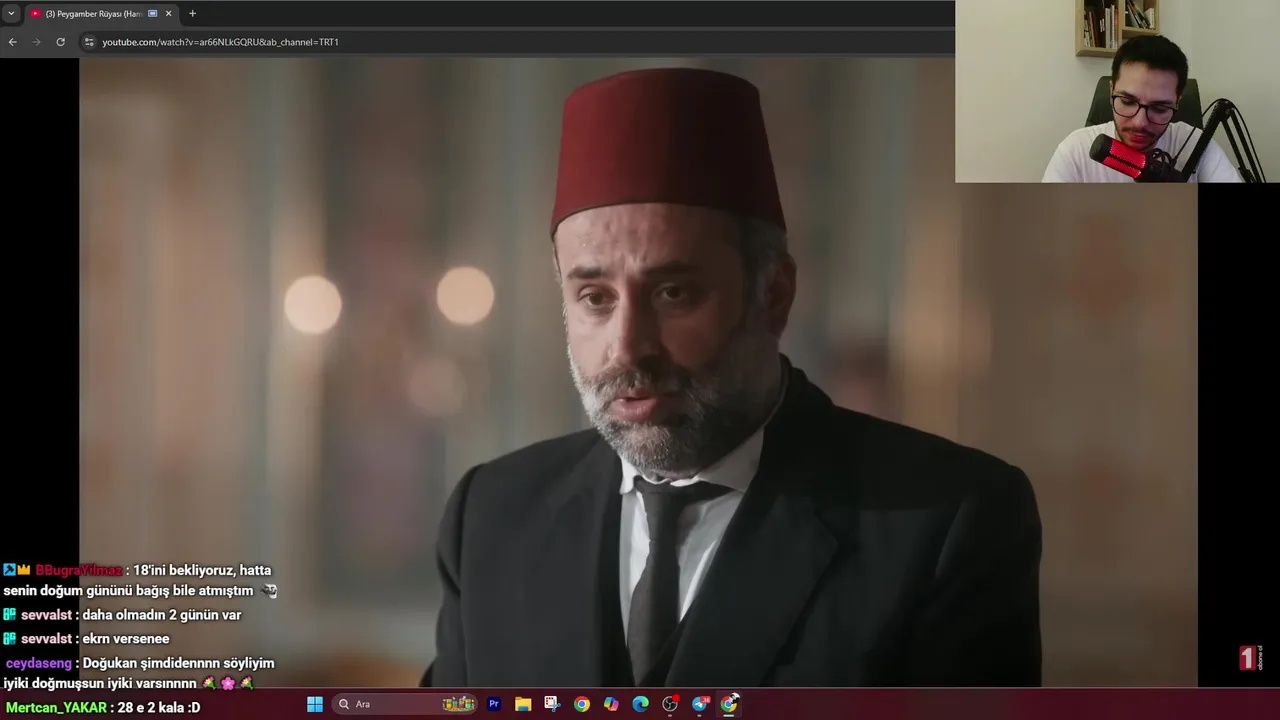Click the streamer webcam overlay

(x=1117, y=91)
